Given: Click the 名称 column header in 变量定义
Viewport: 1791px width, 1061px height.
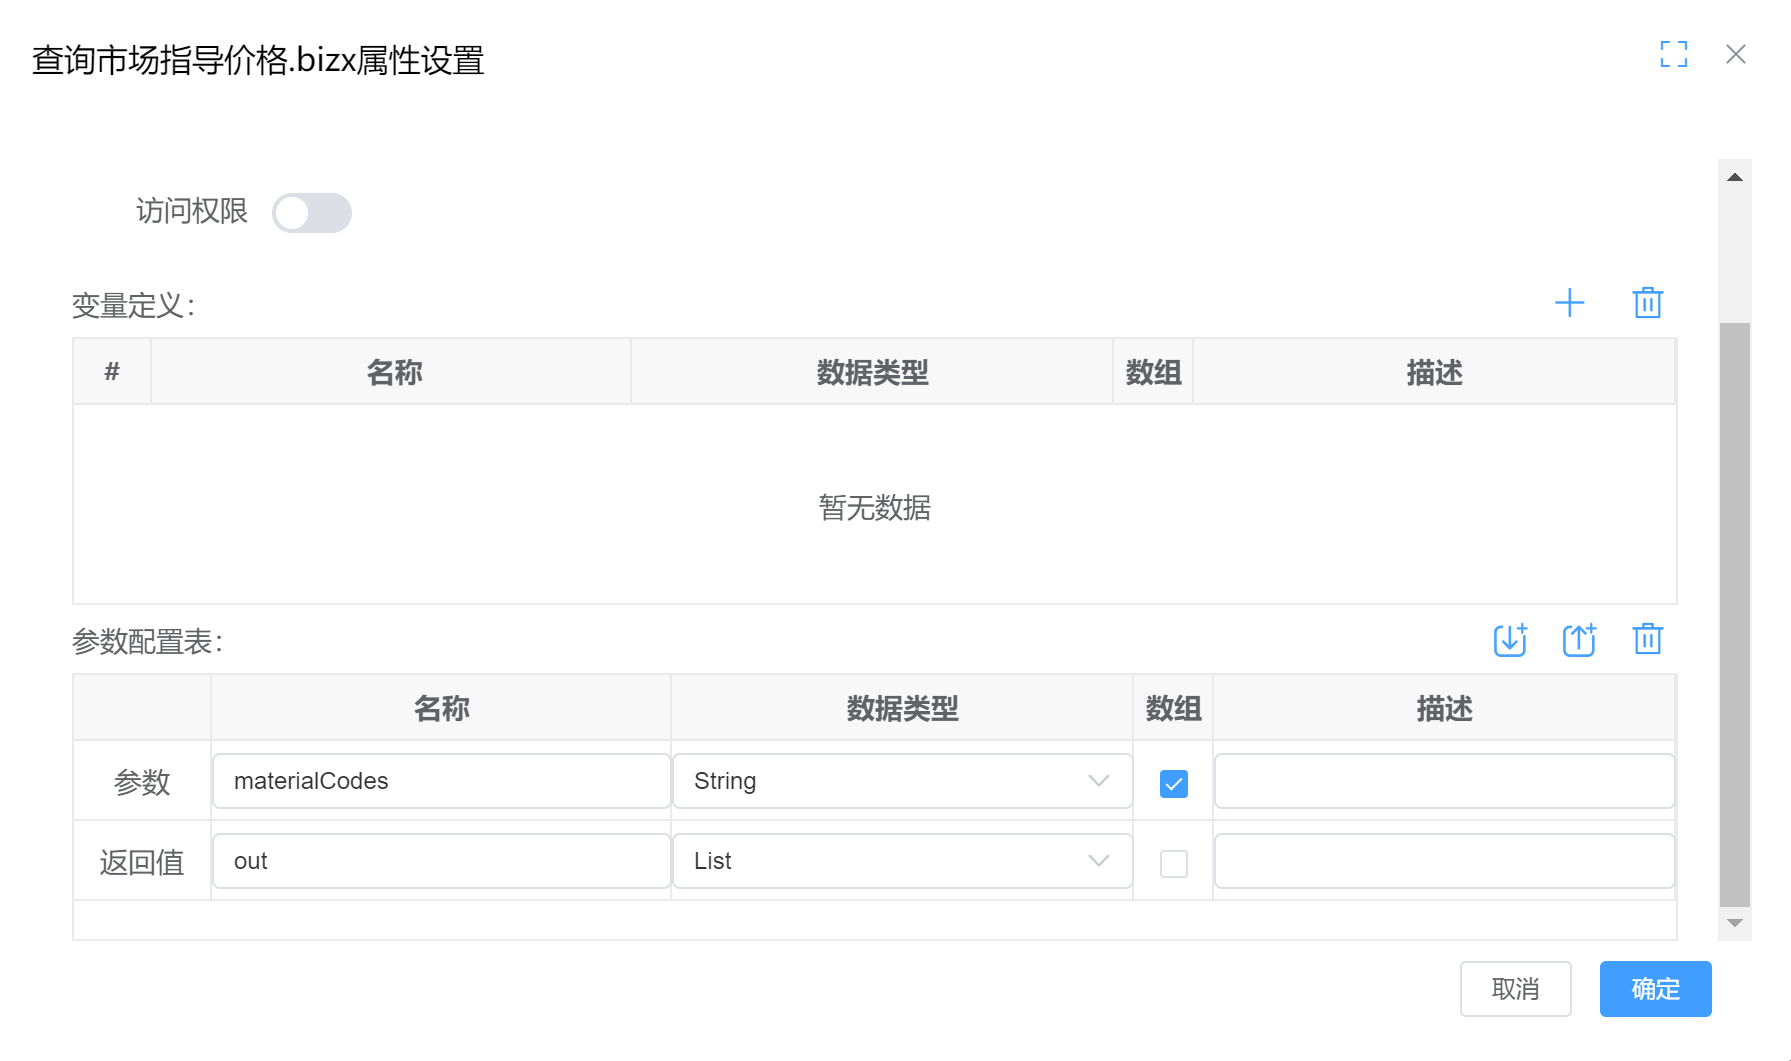Looking at the screenshot, I should [393, 372].
